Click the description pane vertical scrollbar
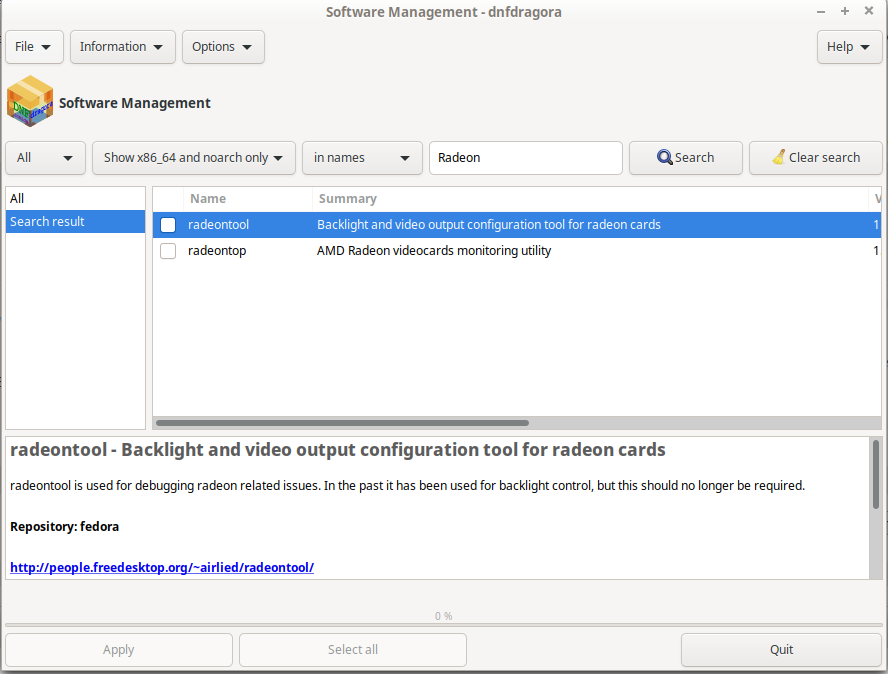Viewport: 888px width, 674px height. click(876, 475)
